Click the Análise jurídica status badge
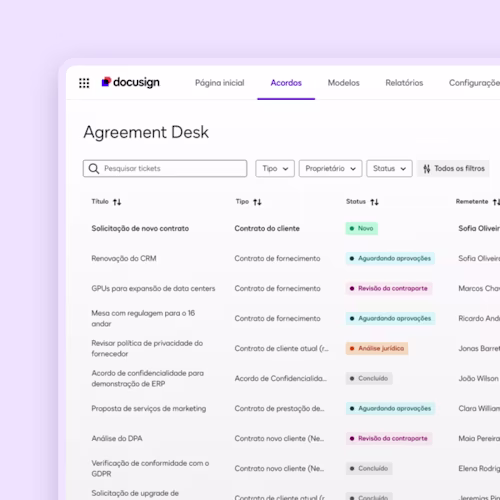This screenshot has width=500, height=500. (x=377, y=349)
